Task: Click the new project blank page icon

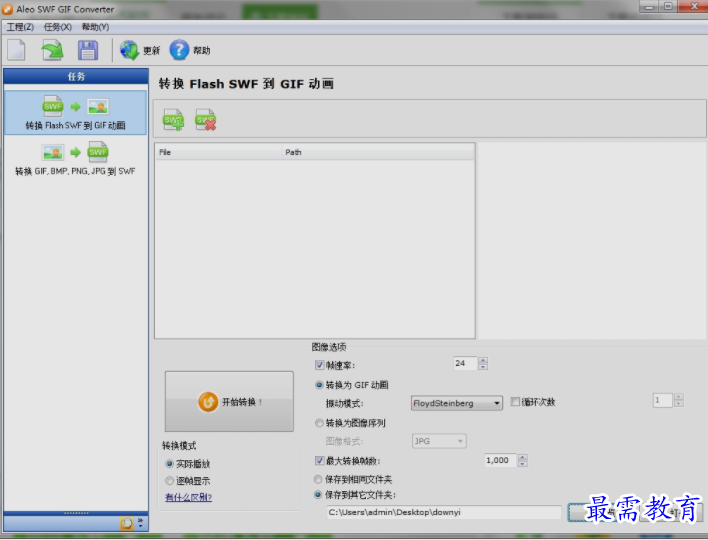Action: 16,50
